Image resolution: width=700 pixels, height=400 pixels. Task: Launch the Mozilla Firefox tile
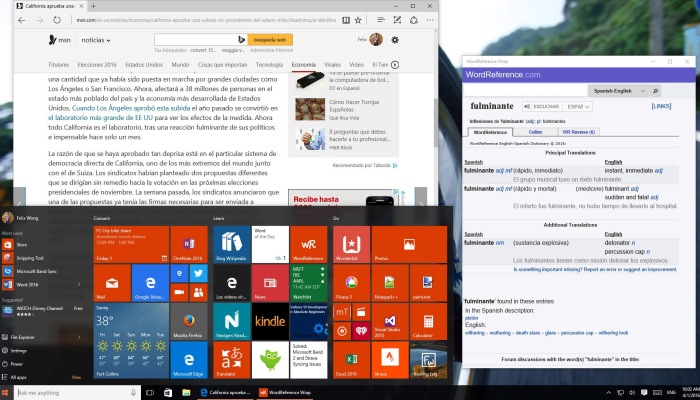click(189, 321)
